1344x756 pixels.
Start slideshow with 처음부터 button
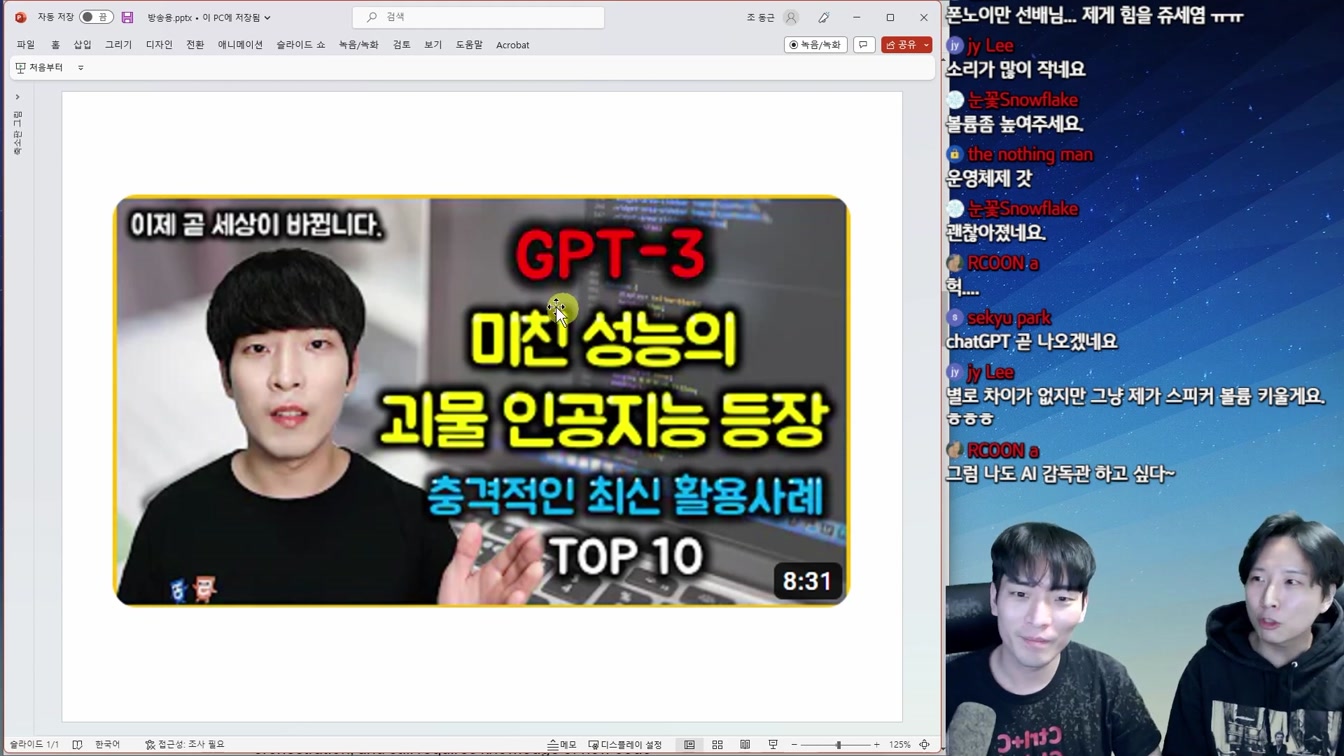click(x=39, y=68)
